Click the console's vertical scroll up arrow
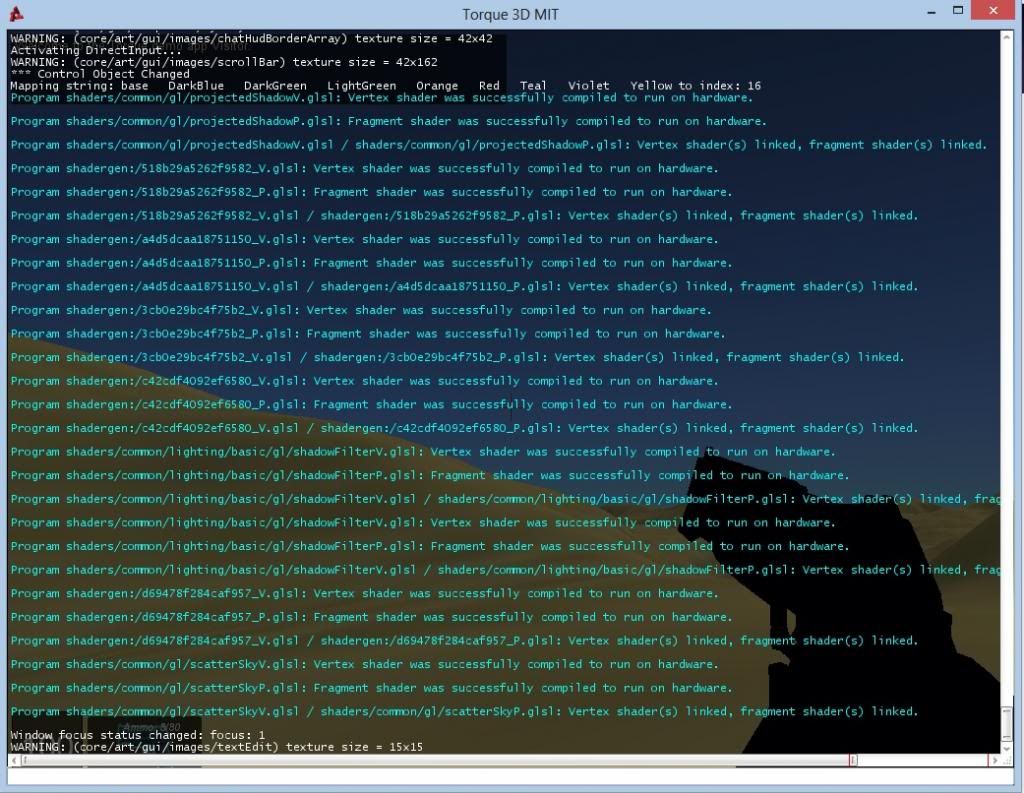This screenshot has height=793, width=1024. (x=1008, y=37)
